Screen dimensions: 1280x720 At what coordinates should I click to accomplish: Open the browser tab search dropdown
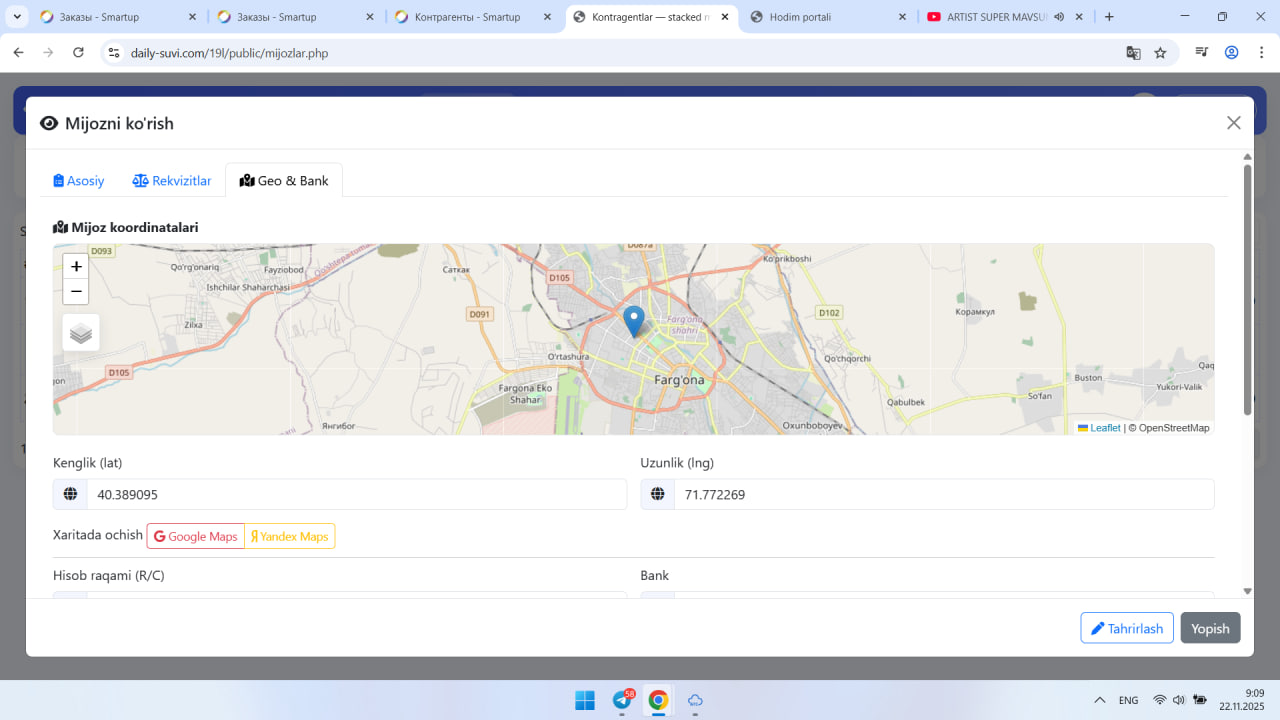tap(17, 17)
